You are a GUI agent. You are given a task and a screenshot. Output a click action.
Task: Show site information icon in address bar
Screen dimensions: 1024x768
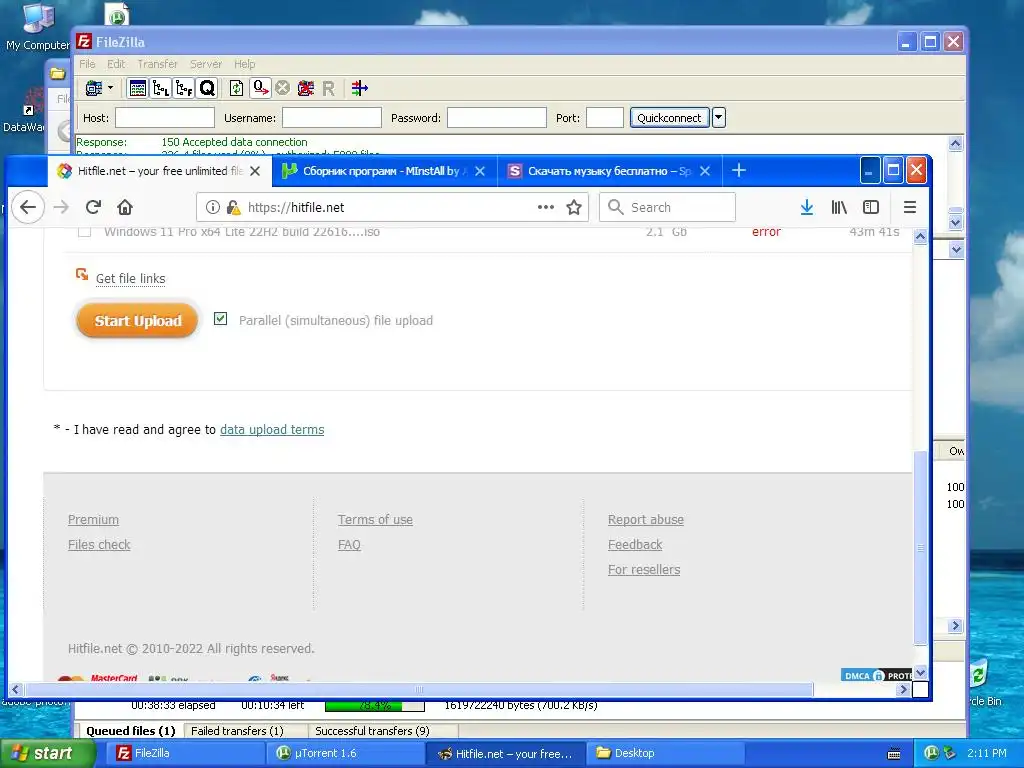click(213, 207)
